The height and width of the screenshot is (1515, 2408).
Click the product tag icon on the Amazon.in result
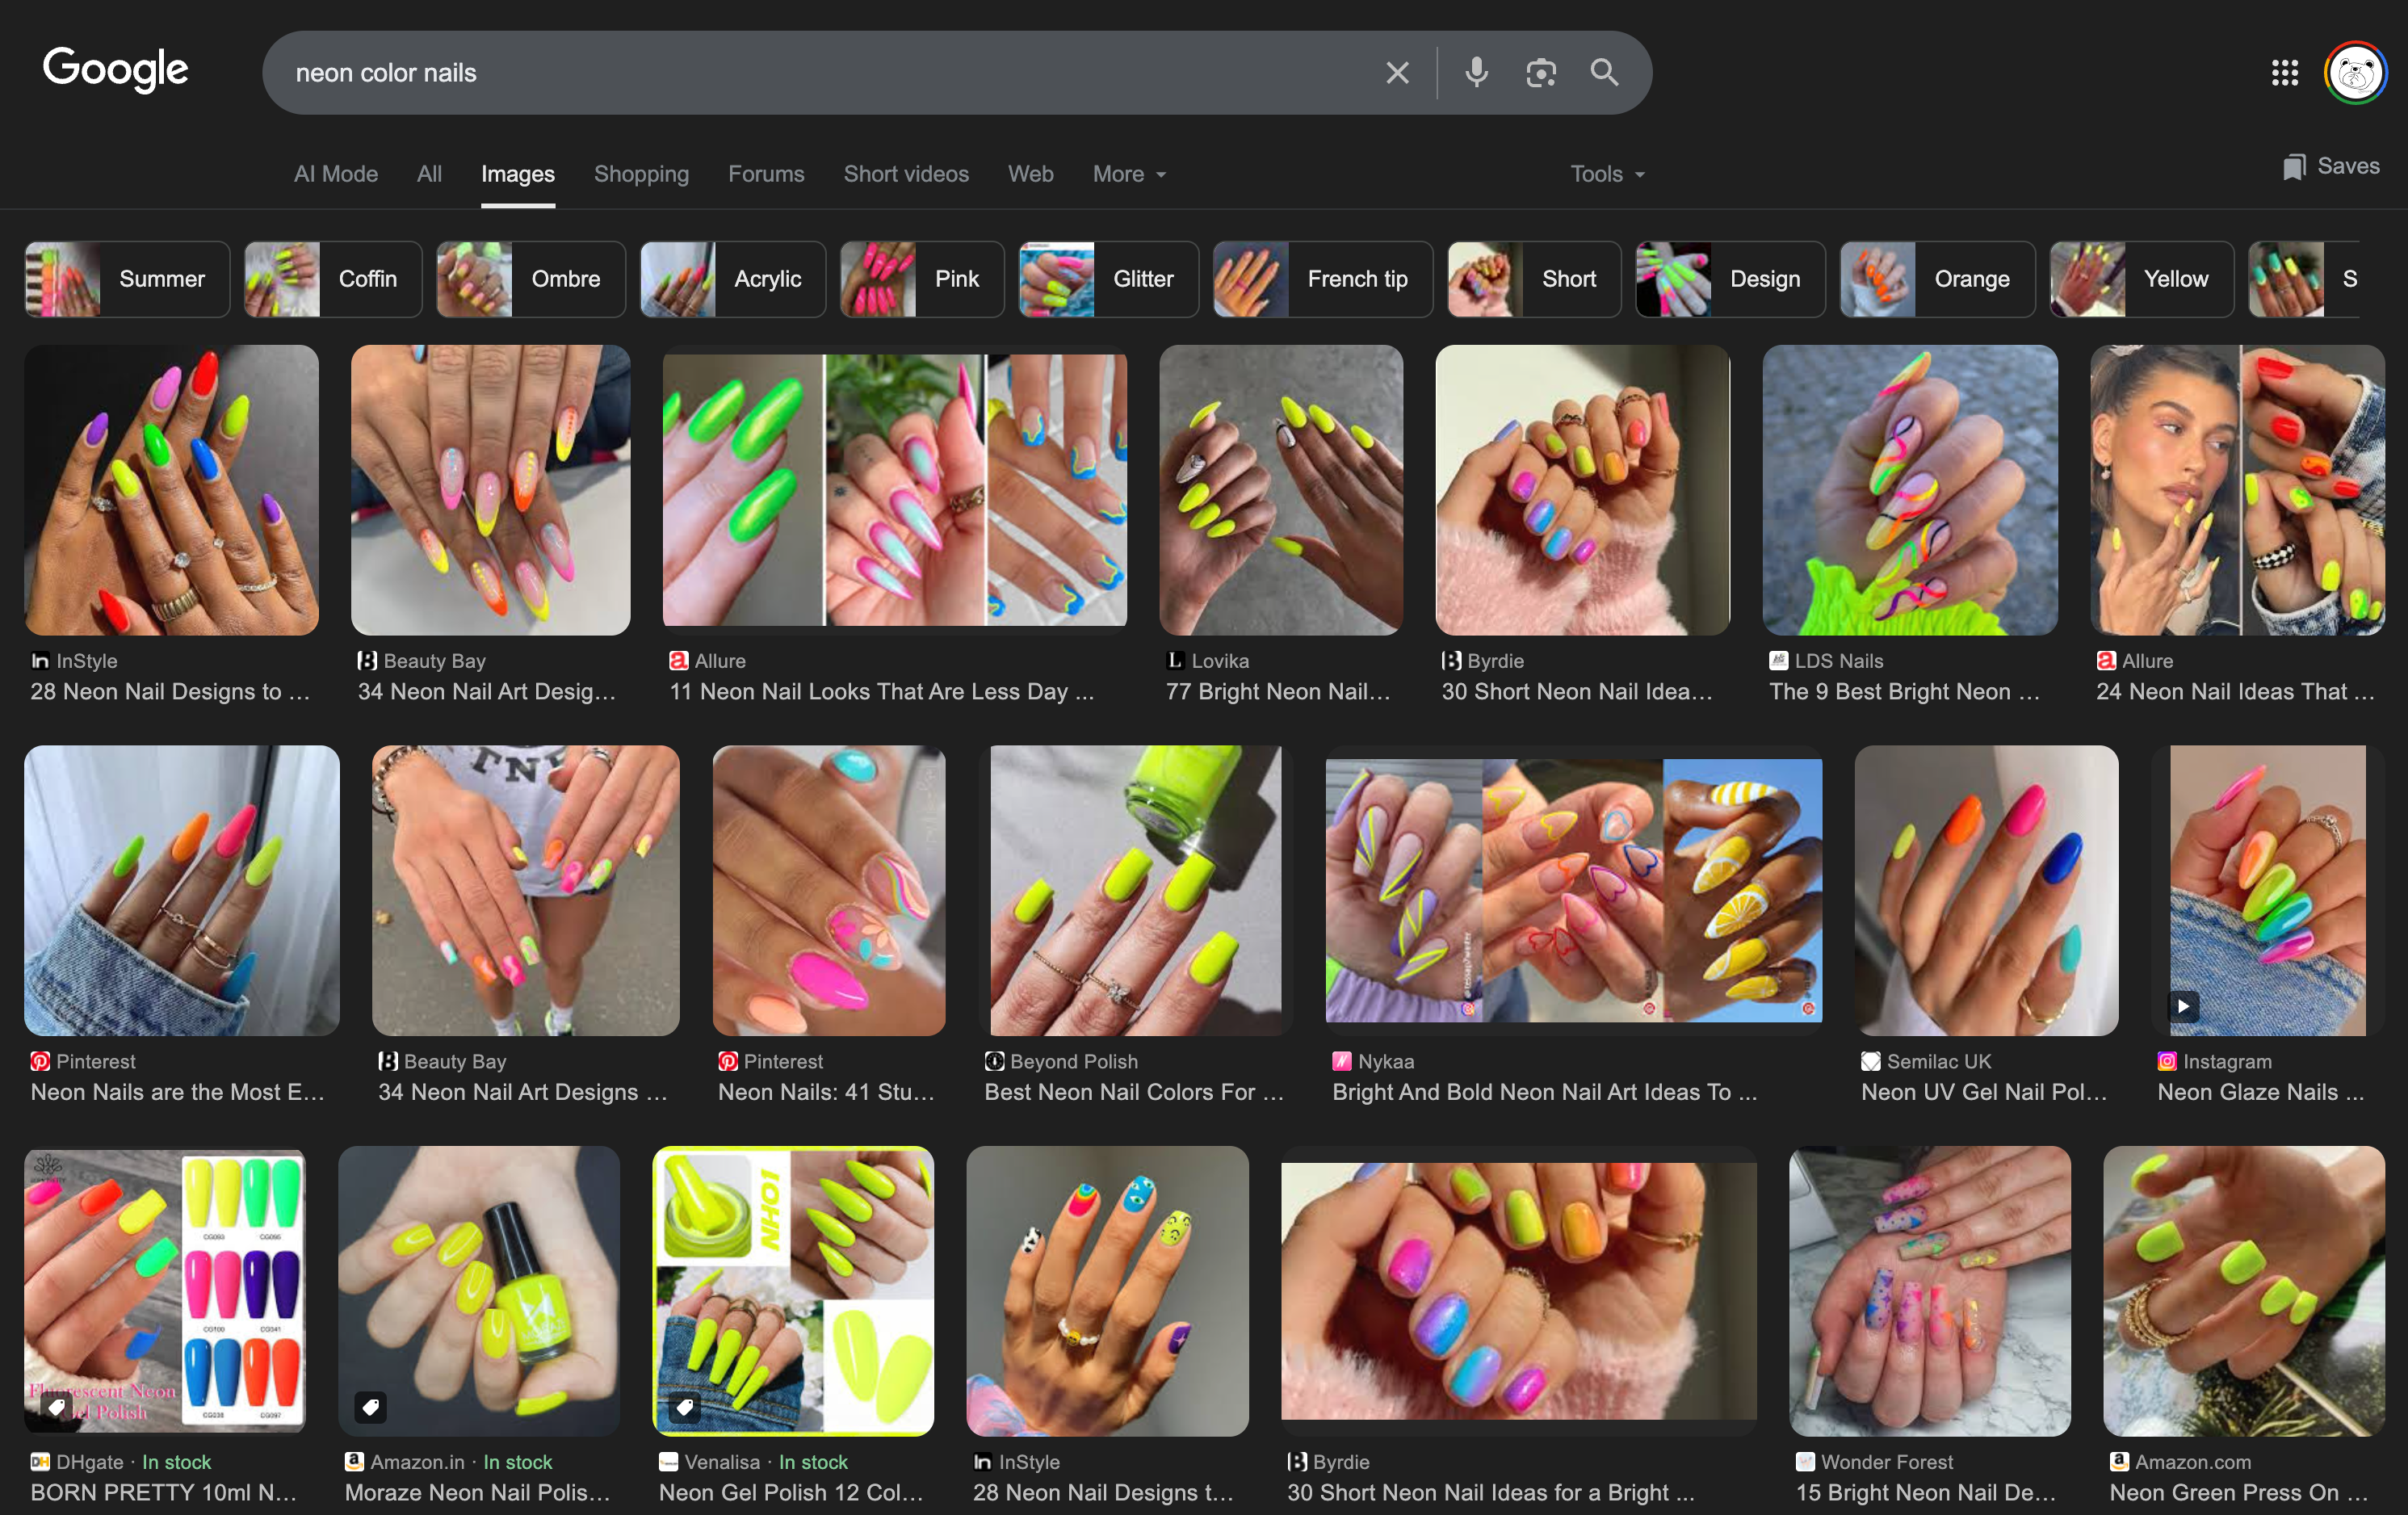tap(371, 1408)
